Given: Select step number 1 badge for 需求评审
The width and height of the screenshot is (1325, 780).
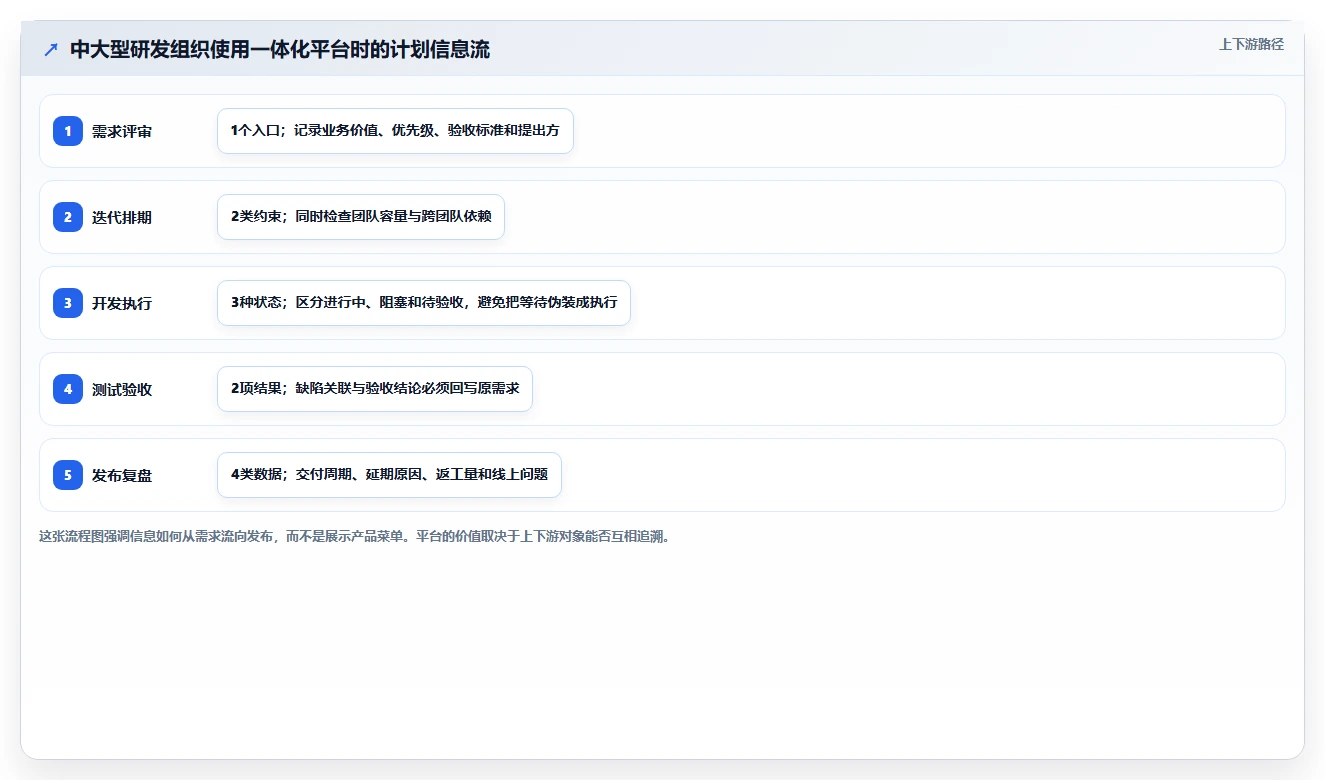Looking at the screenshot, I should tap(68, 131).
